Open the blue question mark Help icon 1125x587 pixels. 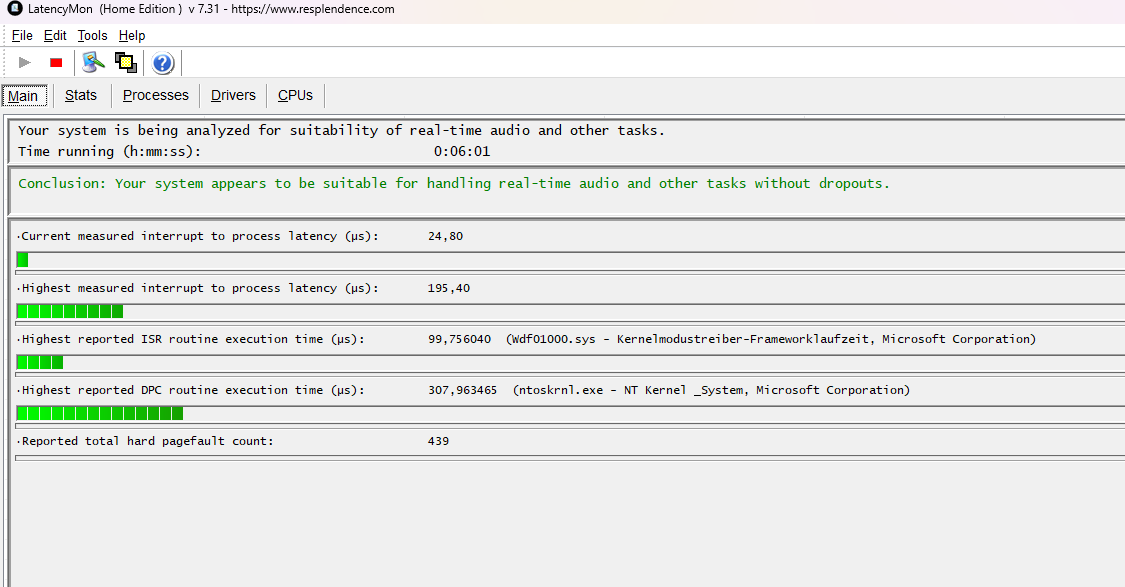163,63
